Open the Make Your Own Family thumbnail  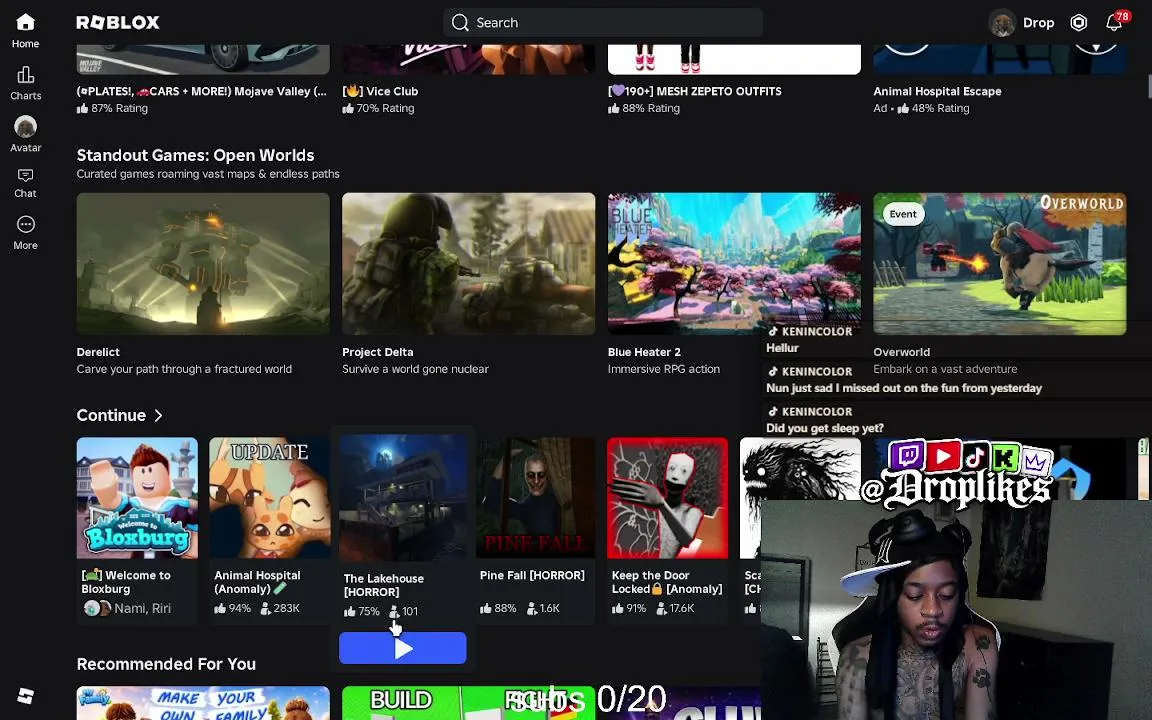click(x=203, y=703)
